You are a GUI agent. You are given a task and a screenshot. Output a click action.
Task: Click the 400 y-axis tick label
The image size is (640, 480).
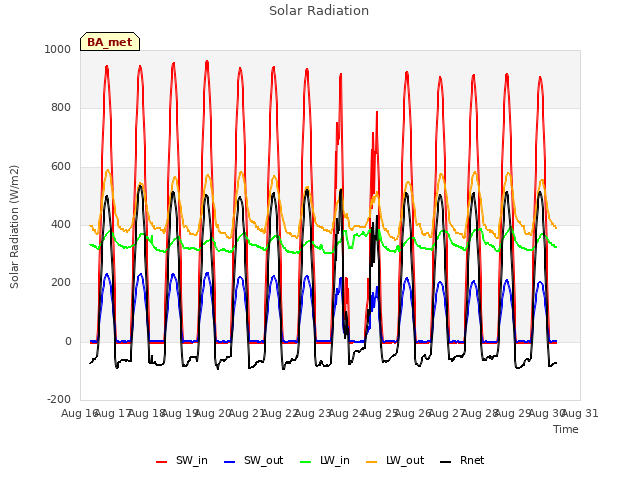coord(61,224)
